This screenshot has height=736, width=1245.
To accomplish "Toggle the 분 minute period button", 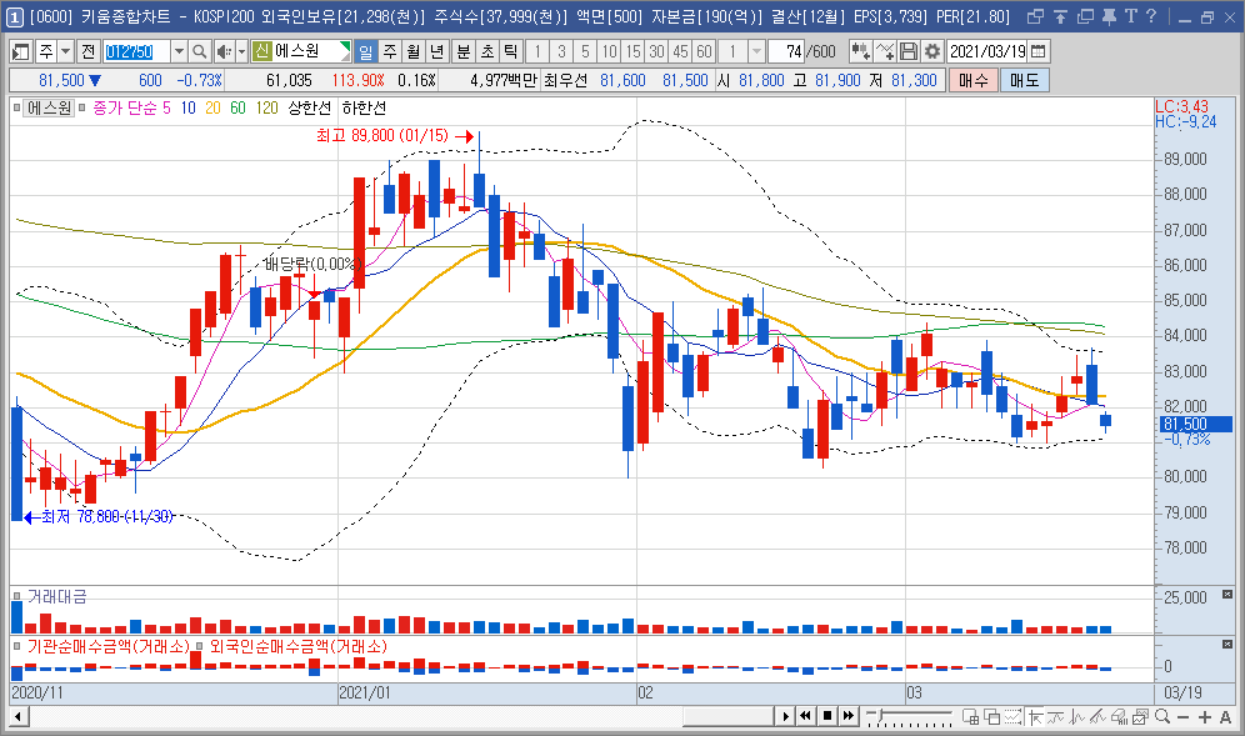I will tap(463, 52).
